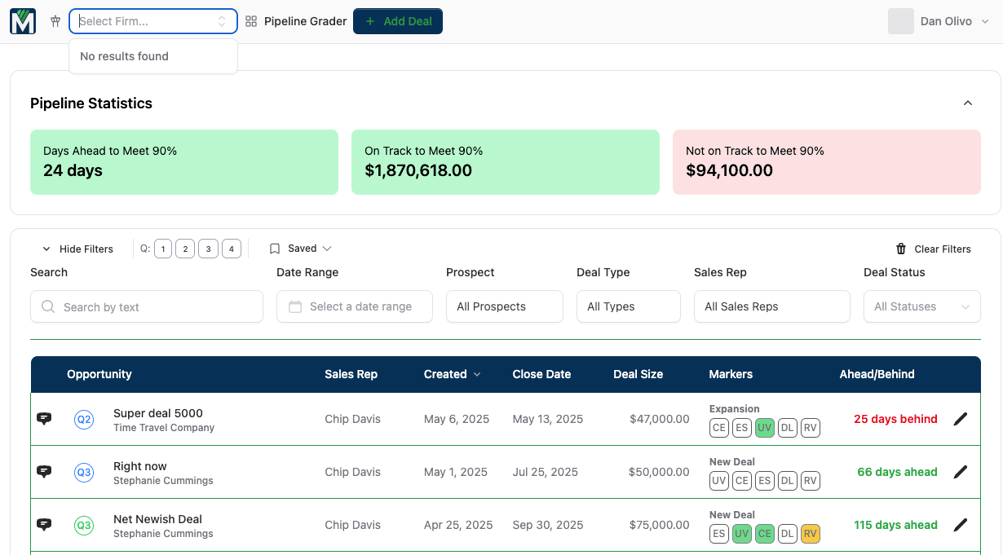Toggle UV marker on Super deal 5000
The image size is (1003, 555).
pos(764,428)
